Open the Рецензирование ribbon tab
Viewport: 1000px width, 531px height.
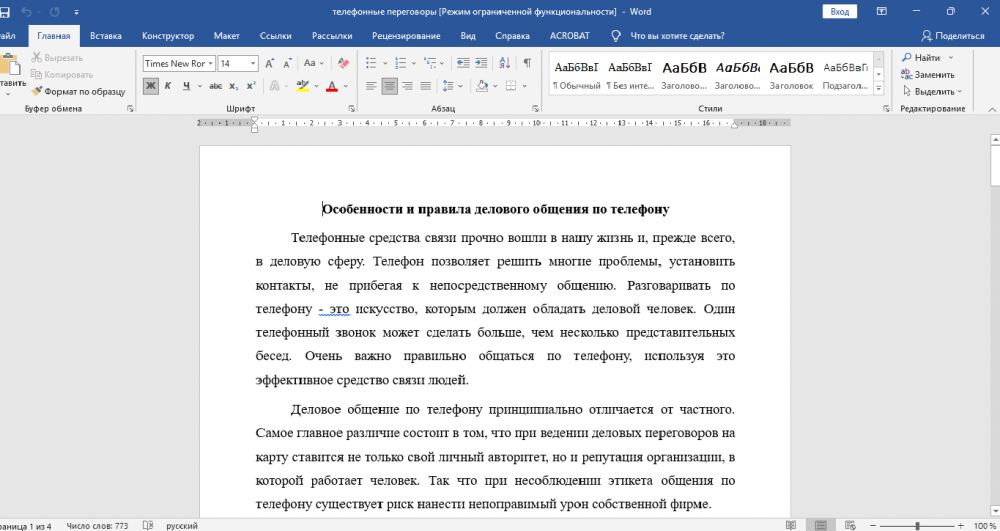tap(405, 35)
